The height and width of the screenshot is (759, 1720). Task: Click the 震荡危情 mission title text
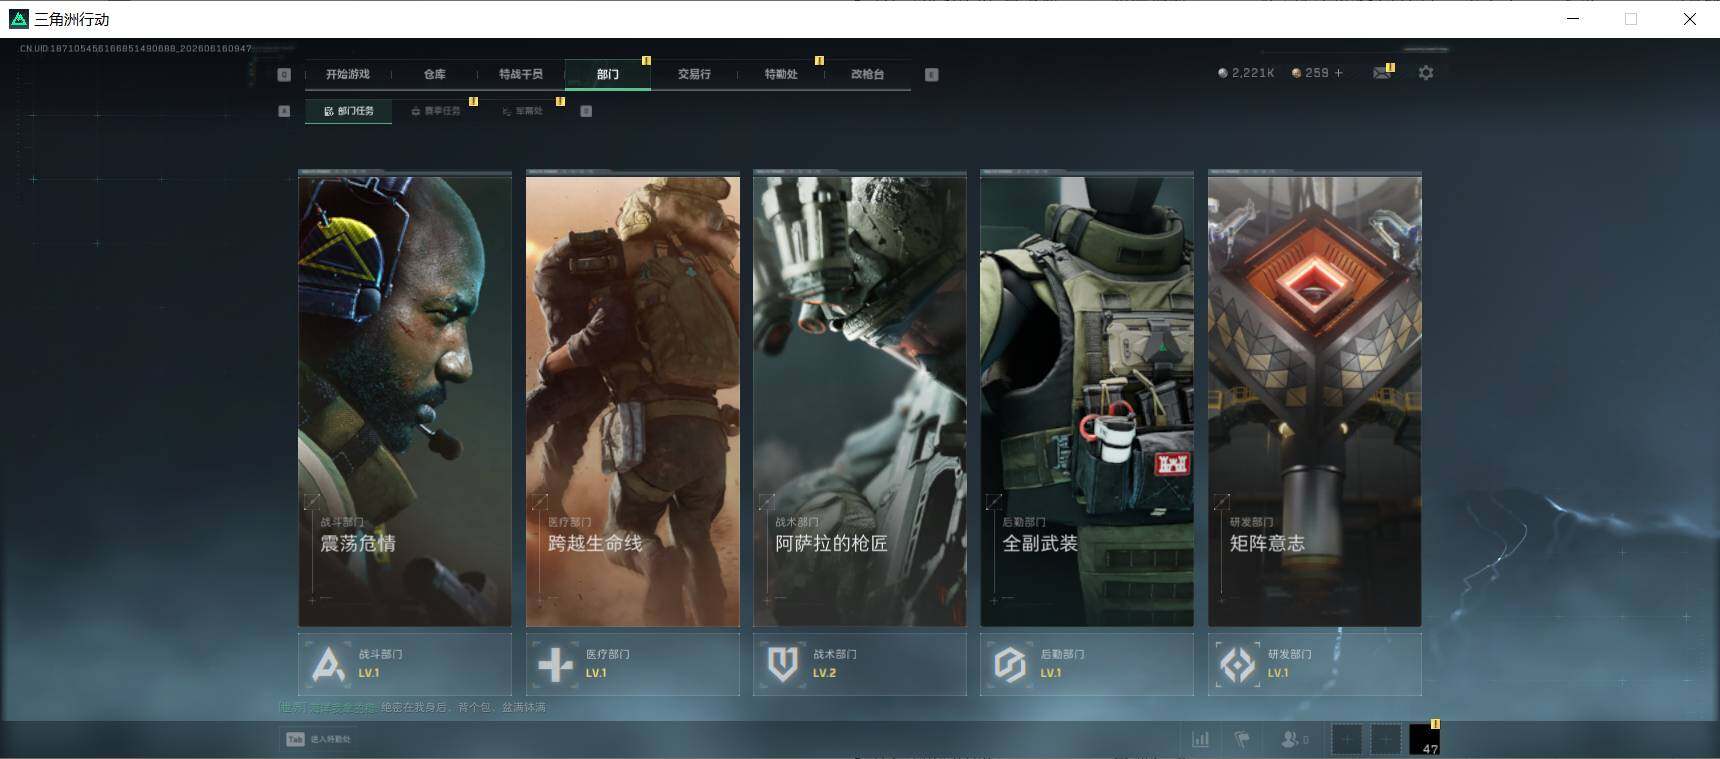pyautogui.click(x=358, y=543)
